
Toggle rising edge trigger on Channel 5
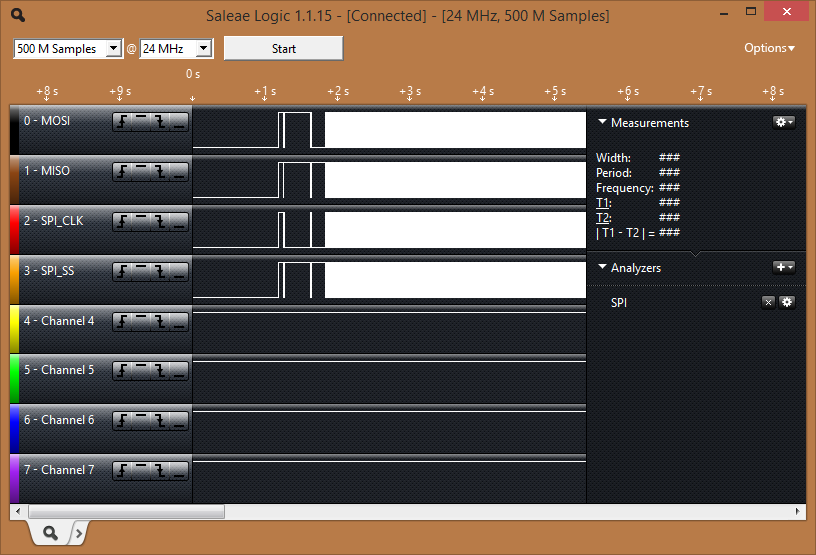tap(123, 371)
